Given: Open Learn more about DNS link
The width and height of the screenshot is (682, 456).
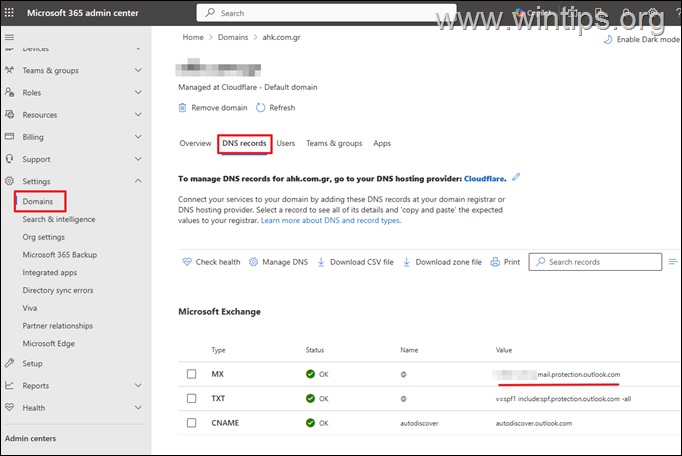Looking at the screenshot, I should click(x=330, y=220).
